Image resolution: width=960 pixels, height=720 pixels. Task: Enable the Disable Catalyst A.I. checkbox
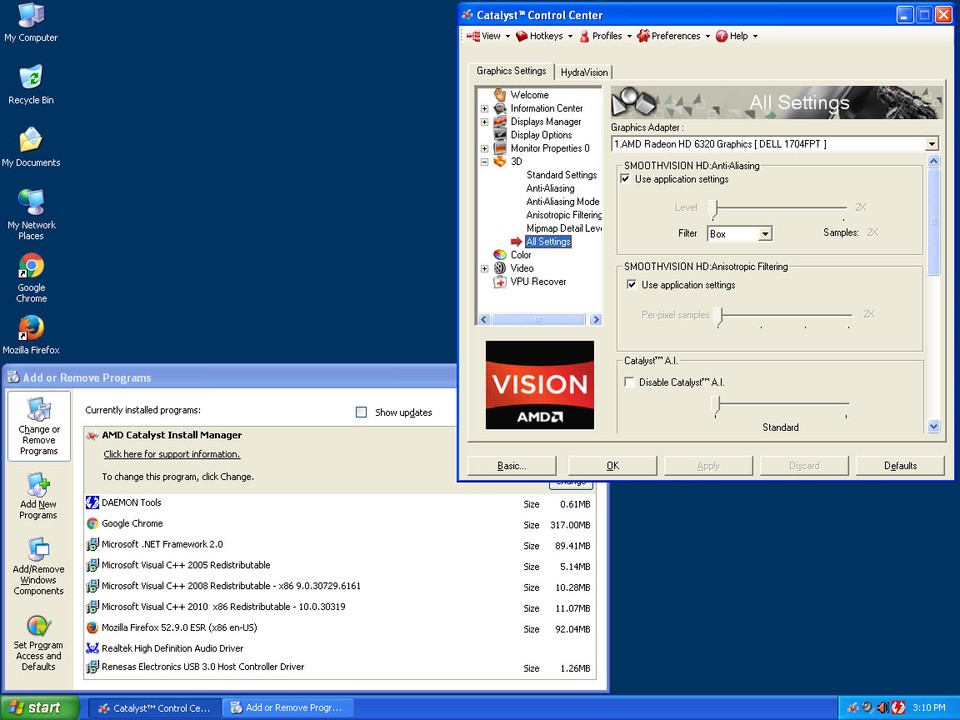click(x=629, y=382)
